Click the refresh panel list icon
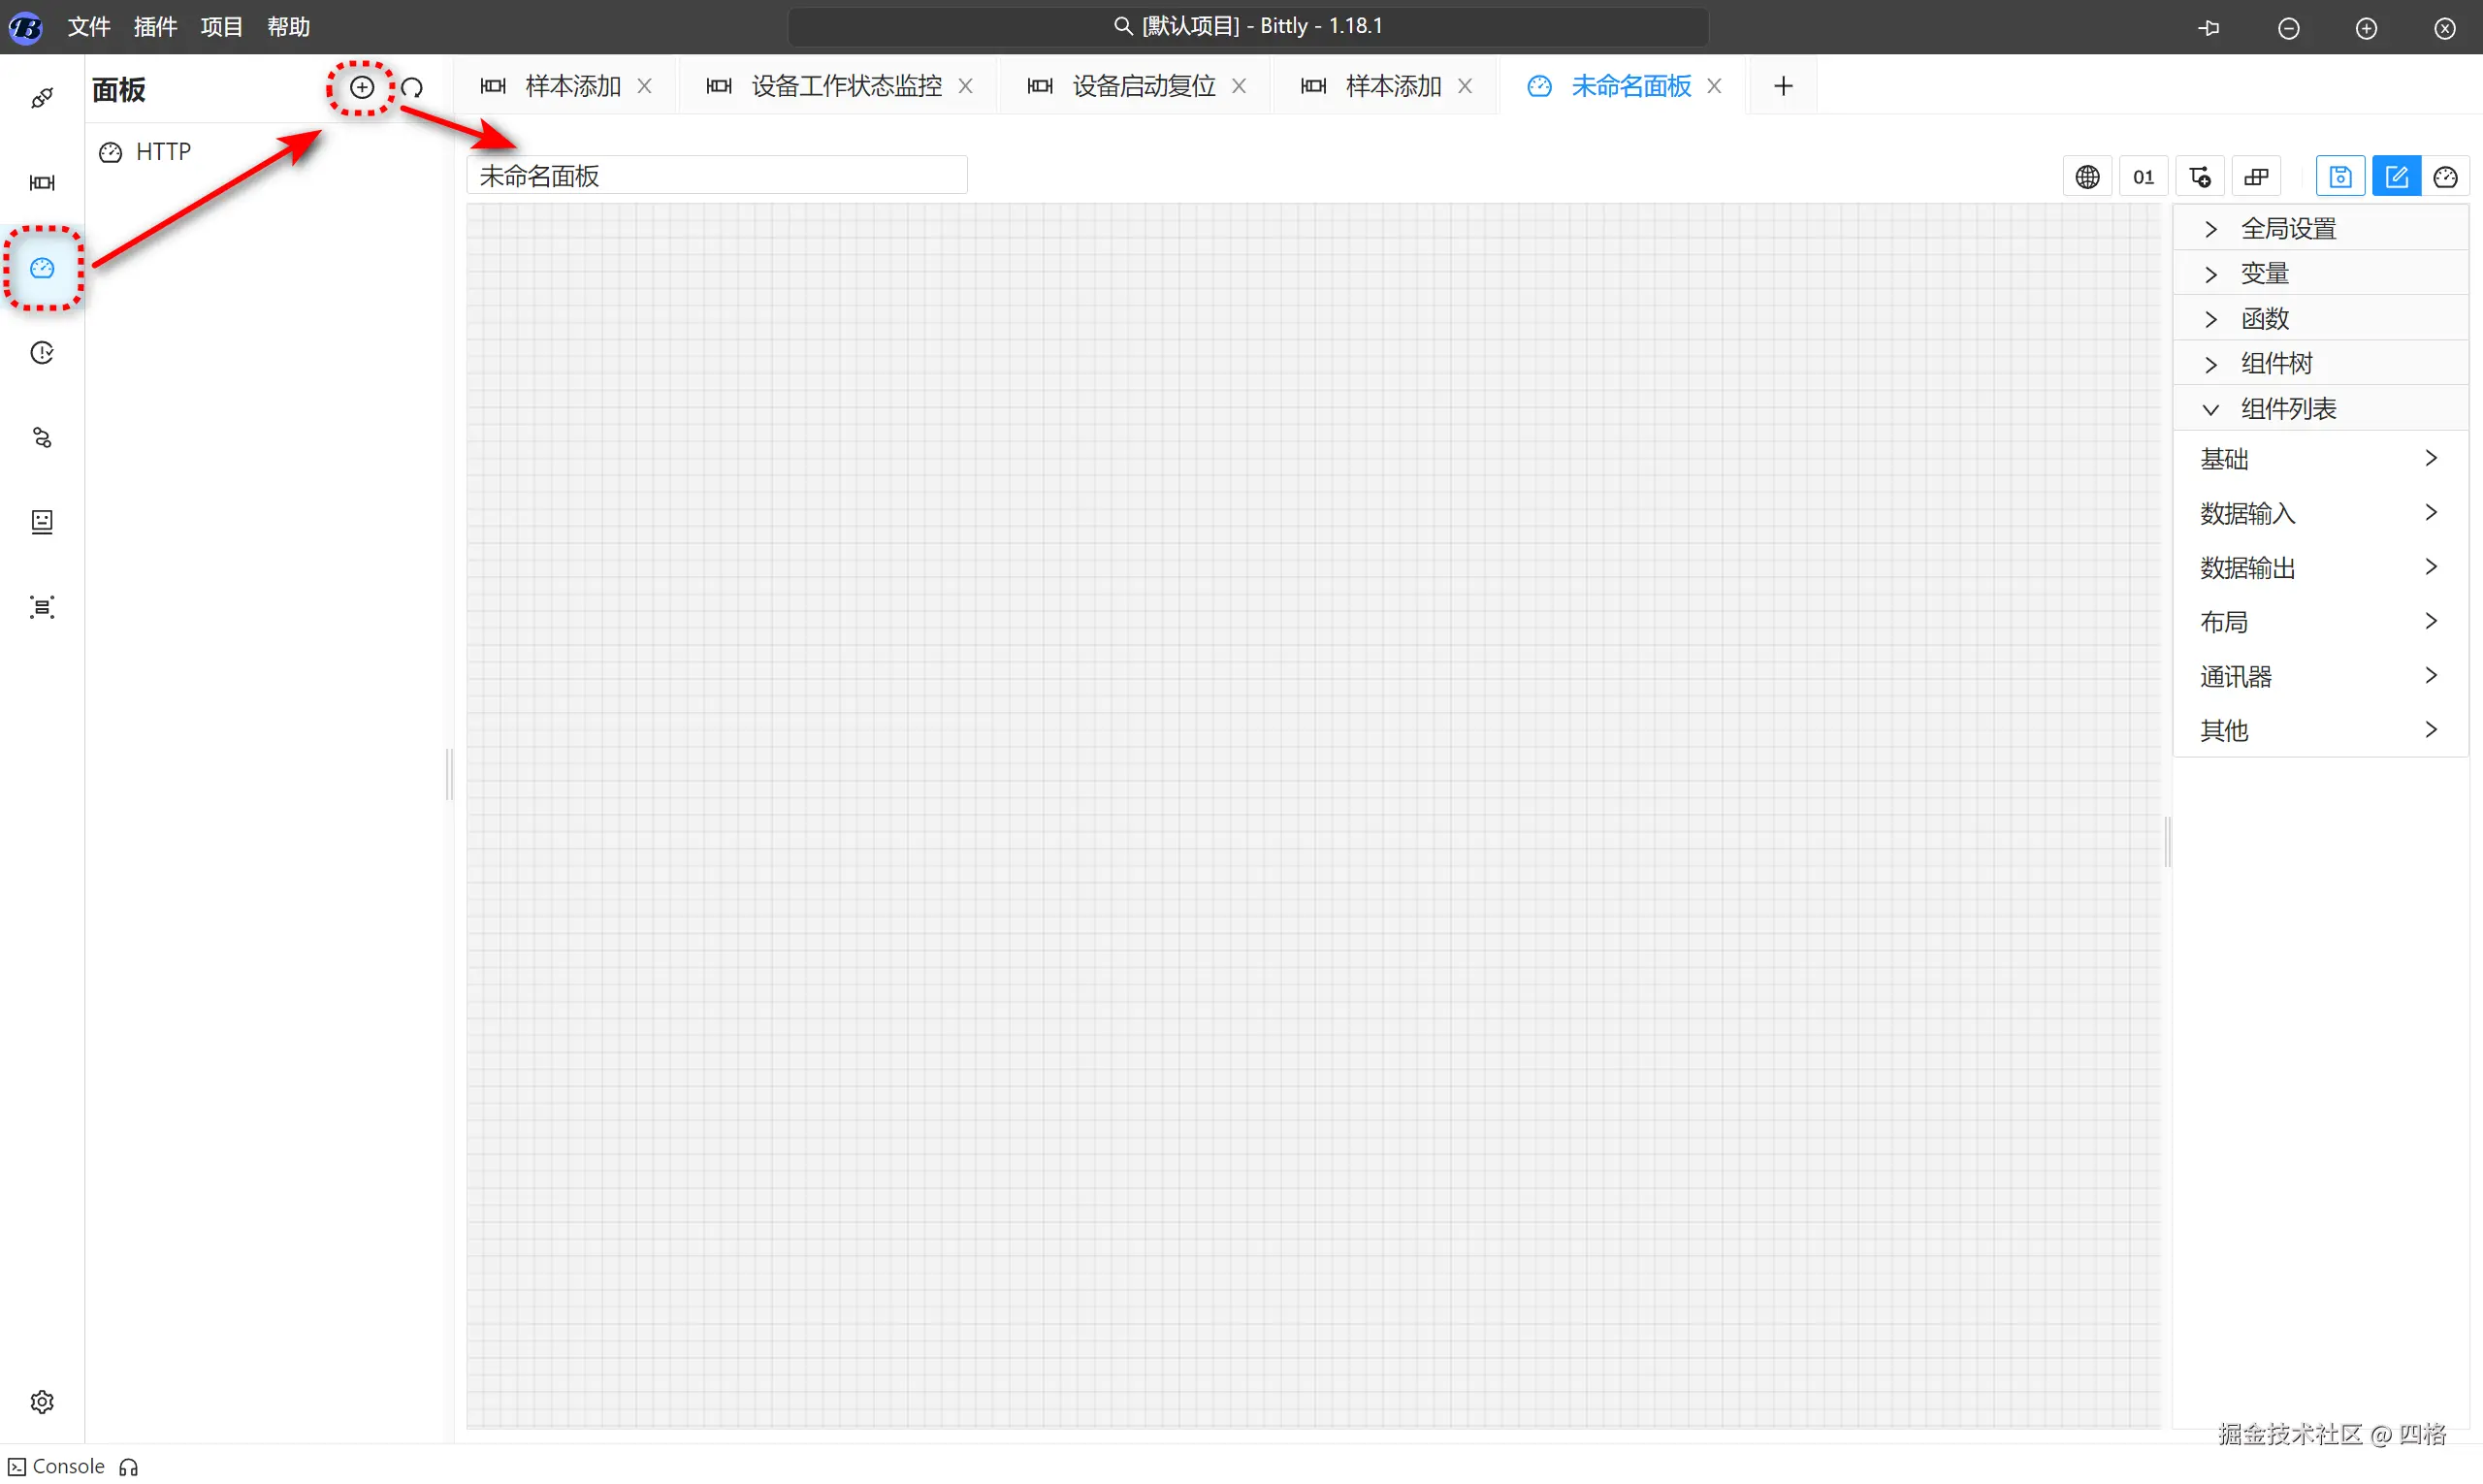This screenshot has width=2483, height=1484. point(412,88)
